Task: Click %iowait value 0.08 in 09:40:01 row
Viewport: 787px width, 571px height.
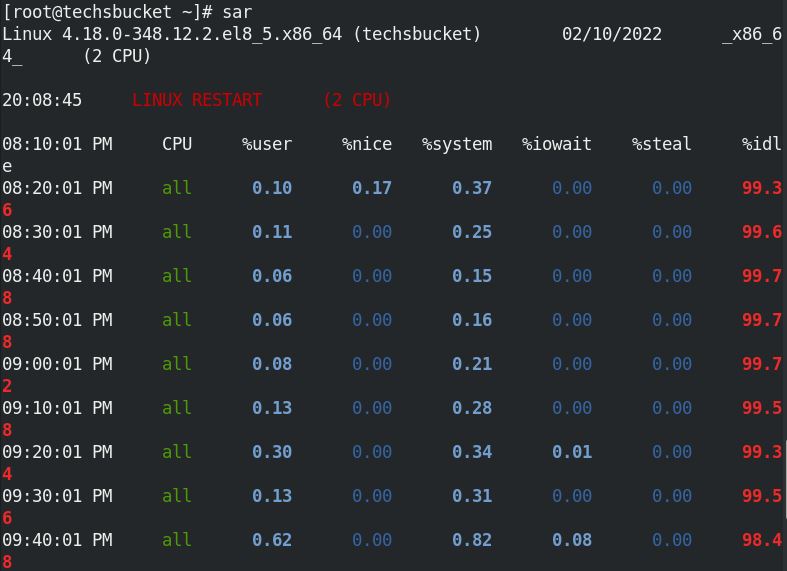Action: [x=572, y=540]
